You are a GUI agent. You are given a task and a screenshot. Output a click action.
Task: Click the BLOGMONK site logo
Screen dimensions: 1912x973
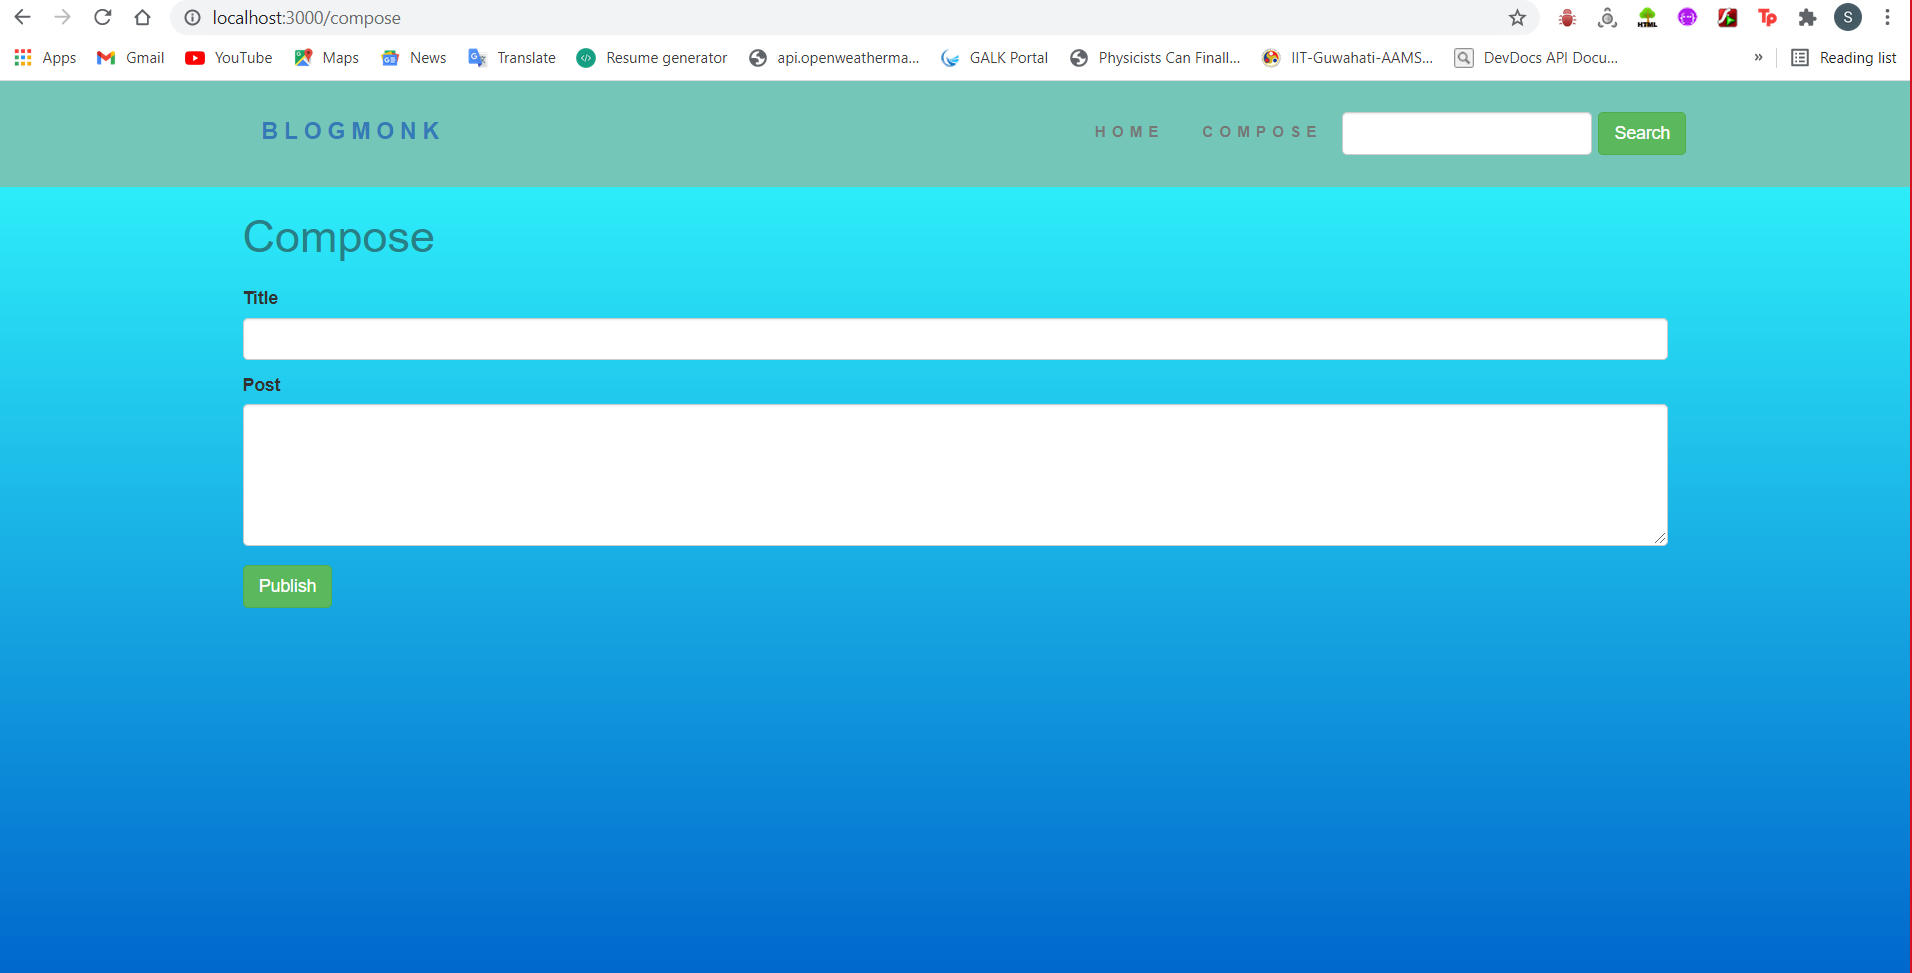click(350, 130)
